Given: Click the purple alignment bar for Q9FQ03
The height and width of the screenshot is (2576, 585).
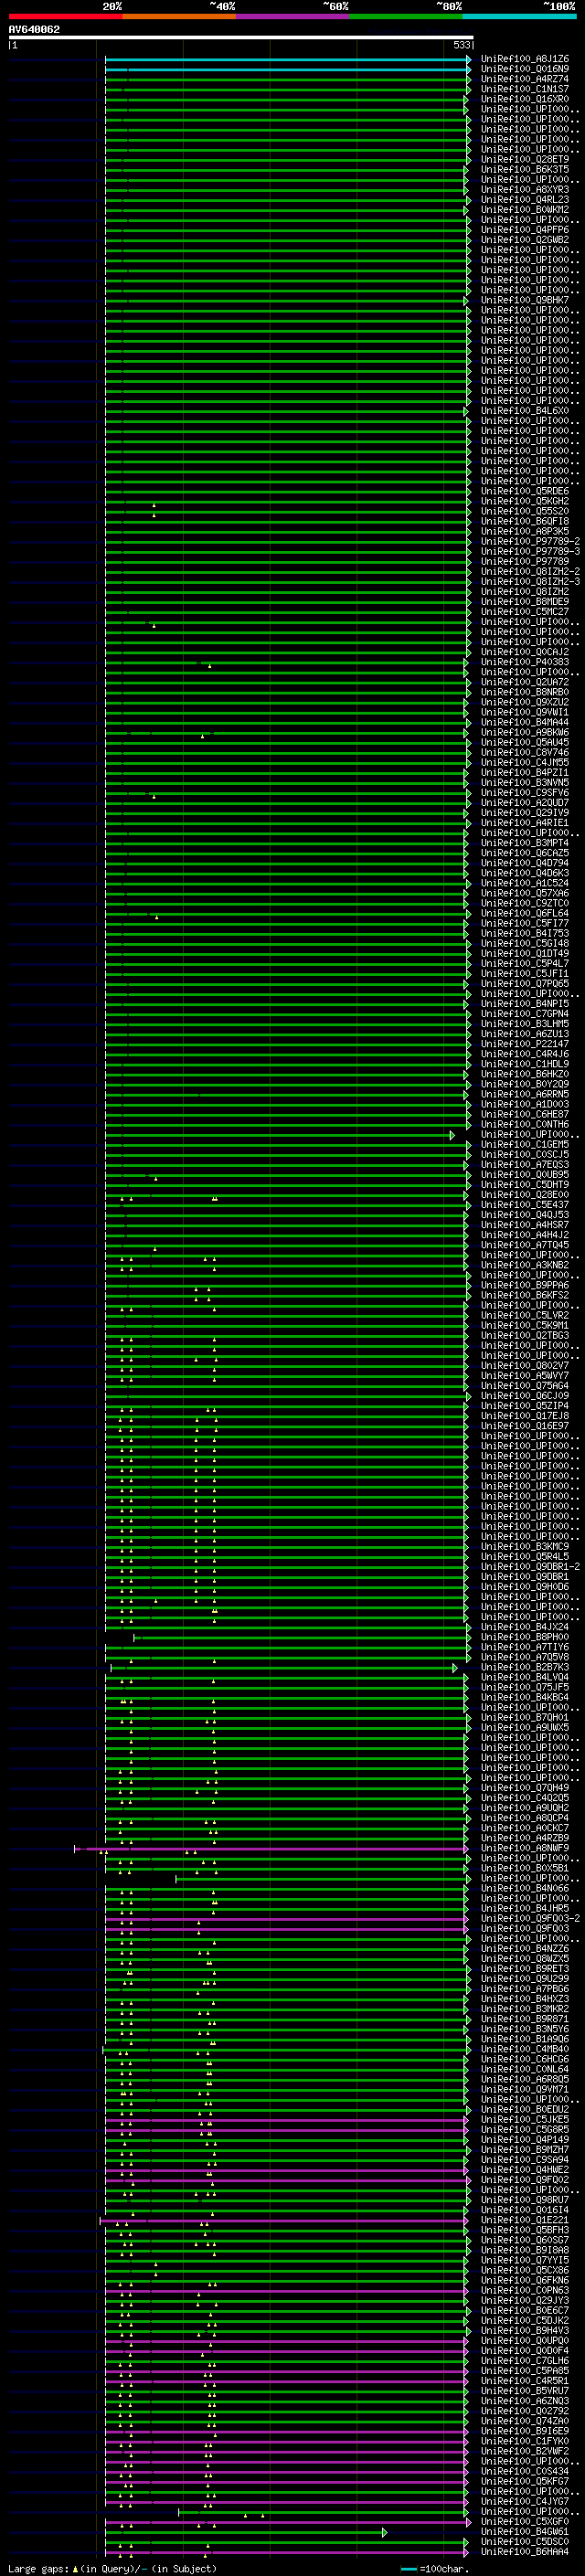Looking at the screenshot, I should pos(286,1929).
